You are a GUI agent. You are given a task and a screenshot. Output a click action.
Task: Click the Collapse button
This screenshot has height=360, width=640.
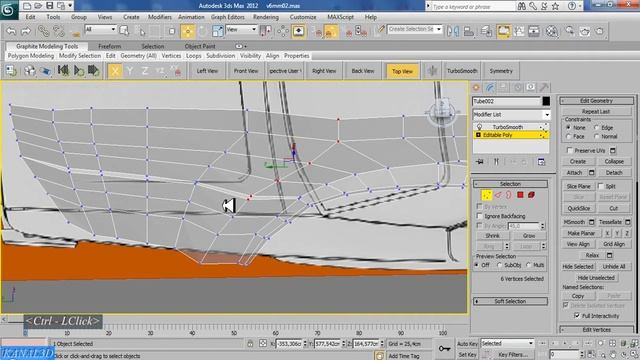pyautogui.click(x=614, y=161)
